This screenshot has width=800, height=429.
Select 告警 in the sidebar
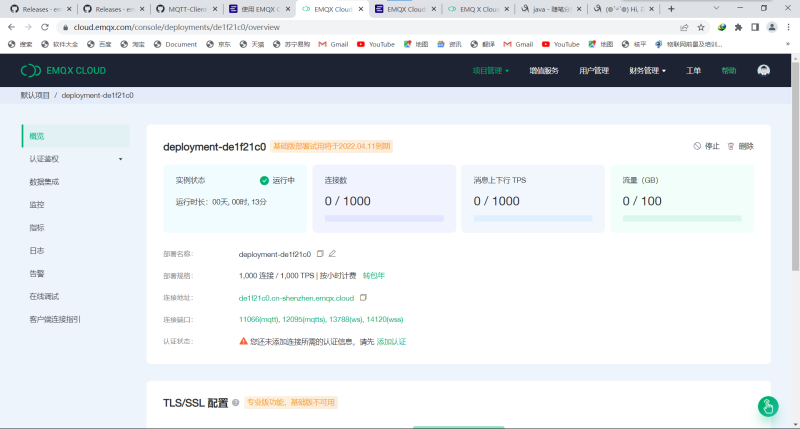[x=76, y=273]
